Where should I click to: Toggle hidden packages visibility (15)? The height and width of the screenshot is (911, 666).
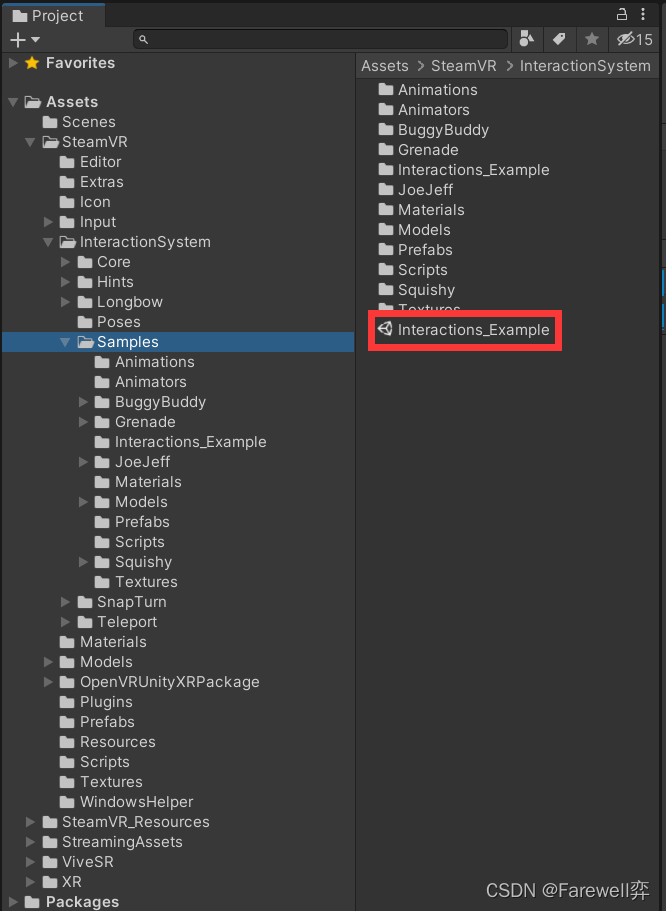coord(635,39)
